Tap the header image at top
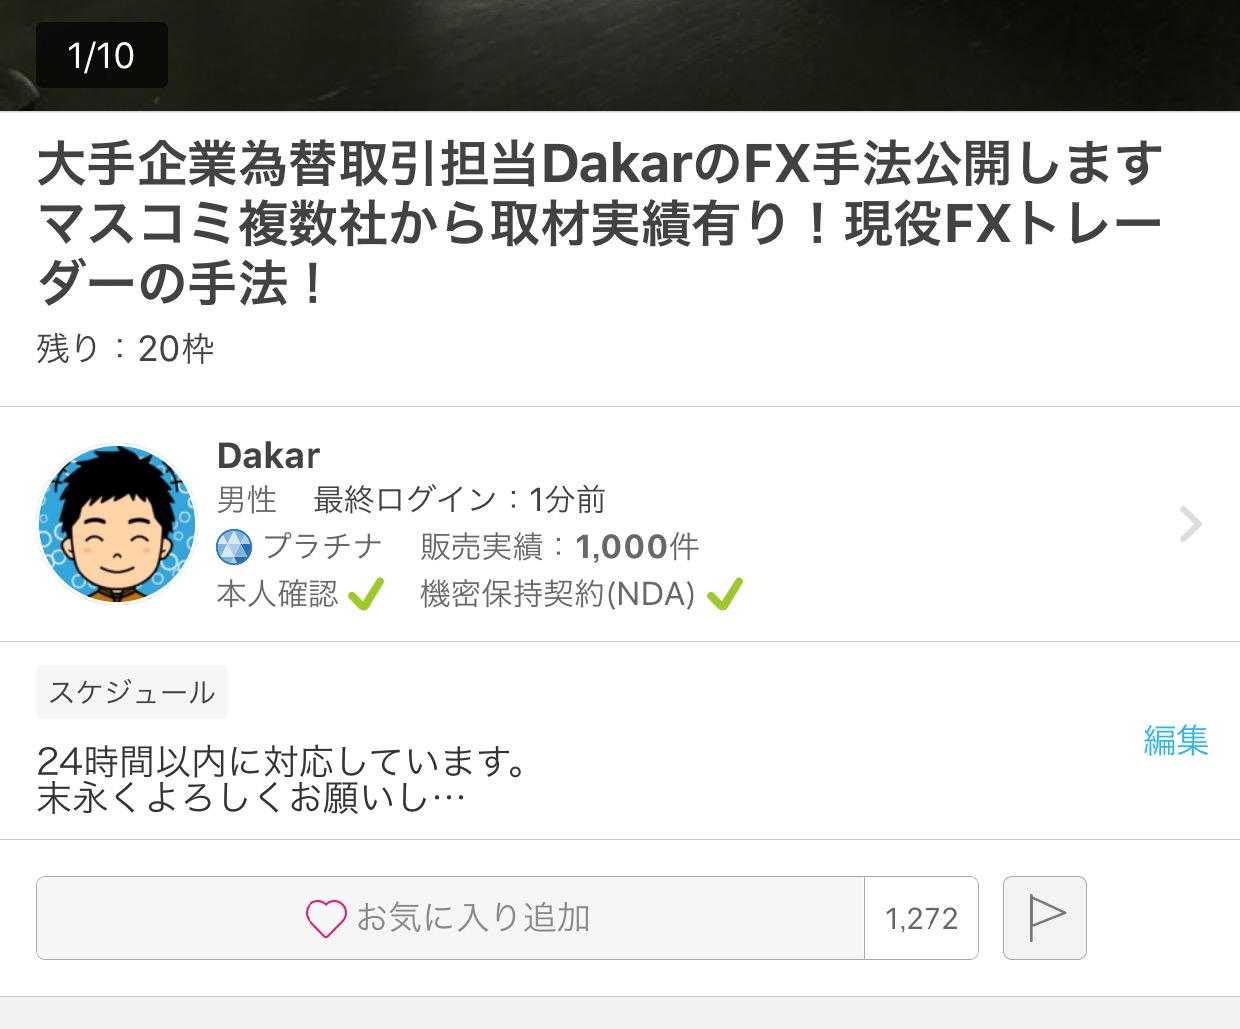1240x1029 pixels. 620,55
